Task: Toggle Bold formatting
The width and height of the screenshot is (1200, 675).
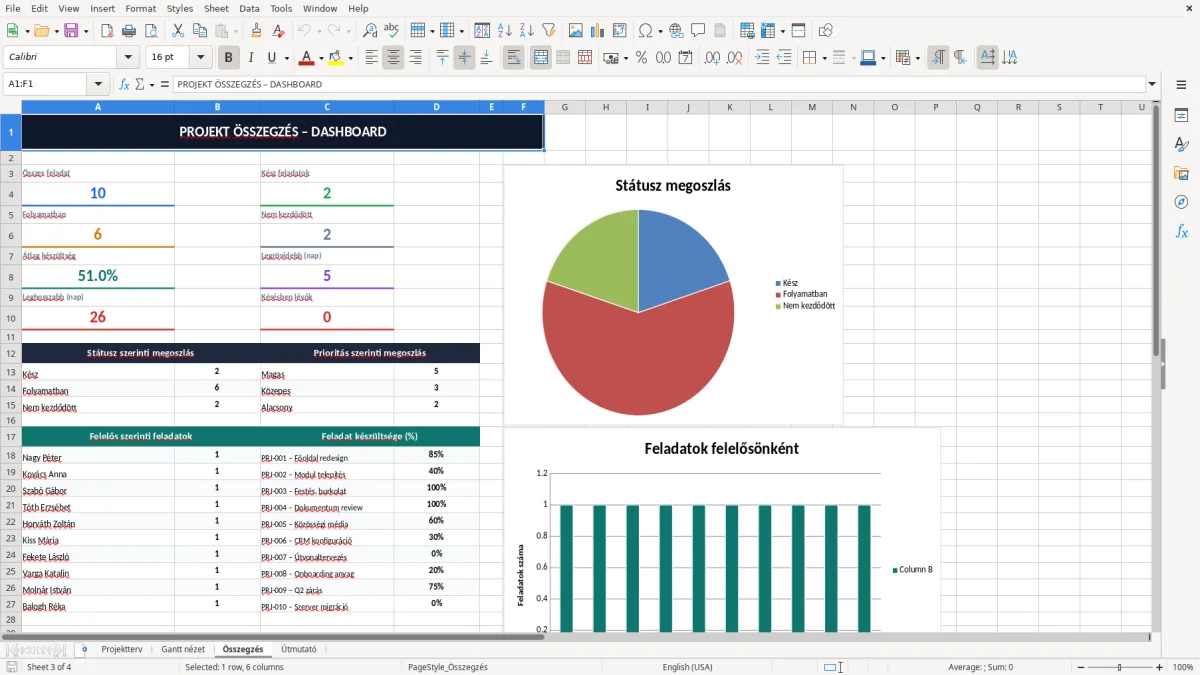Action: [x=229, y=58]
